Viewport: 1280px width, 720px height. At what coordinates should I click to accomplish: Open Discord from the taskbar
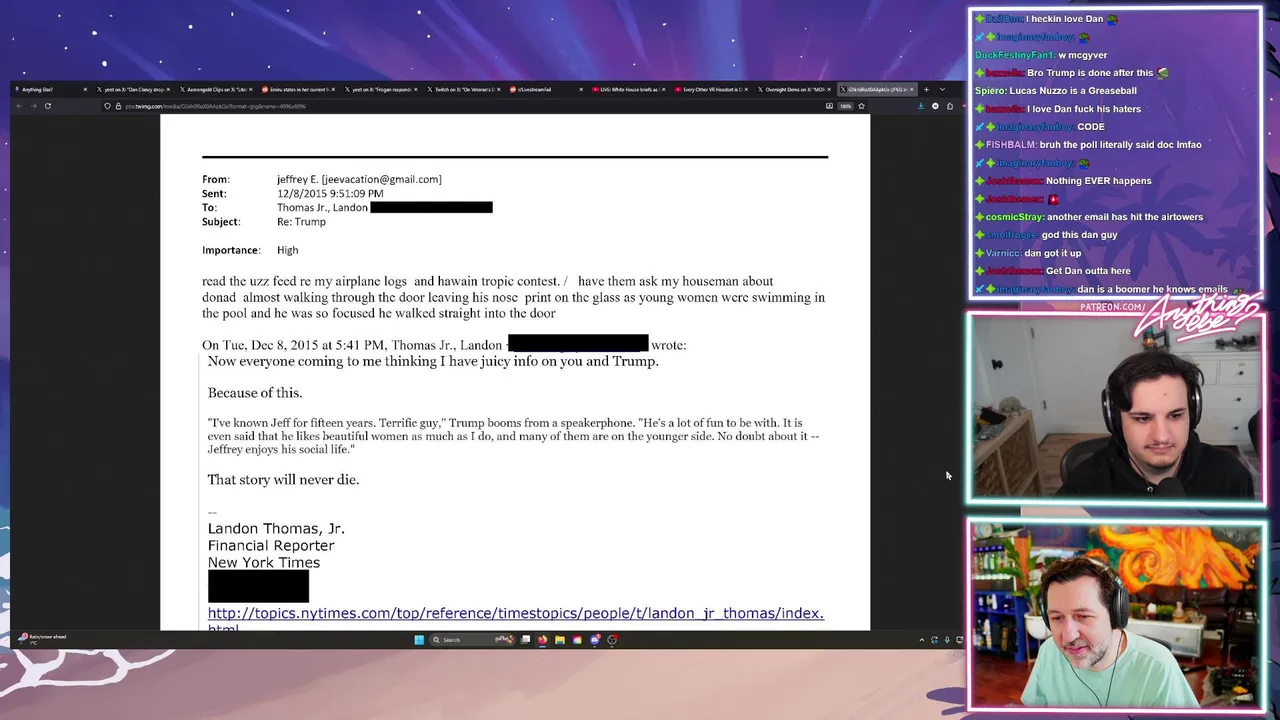(x=595, y=640)
